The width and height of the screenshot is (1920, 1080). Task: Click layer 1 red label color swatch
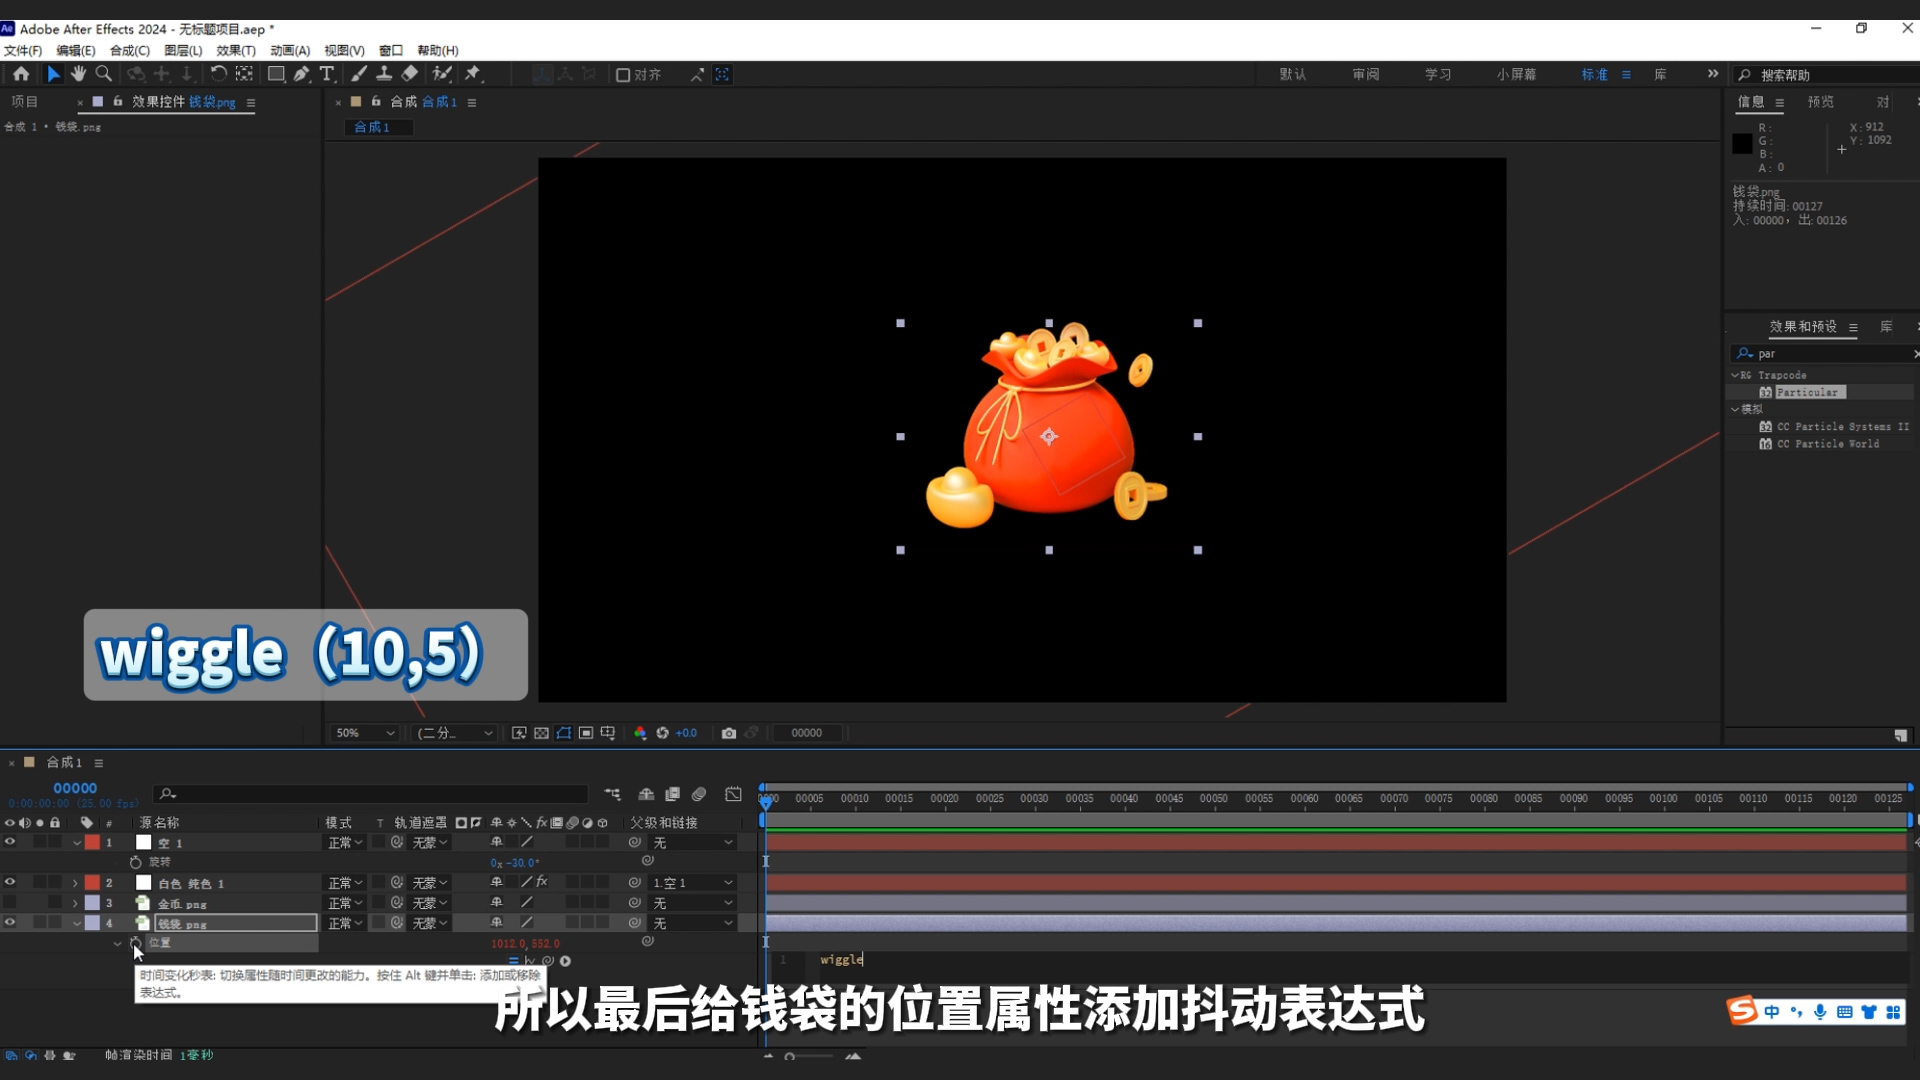coord(92,843)
